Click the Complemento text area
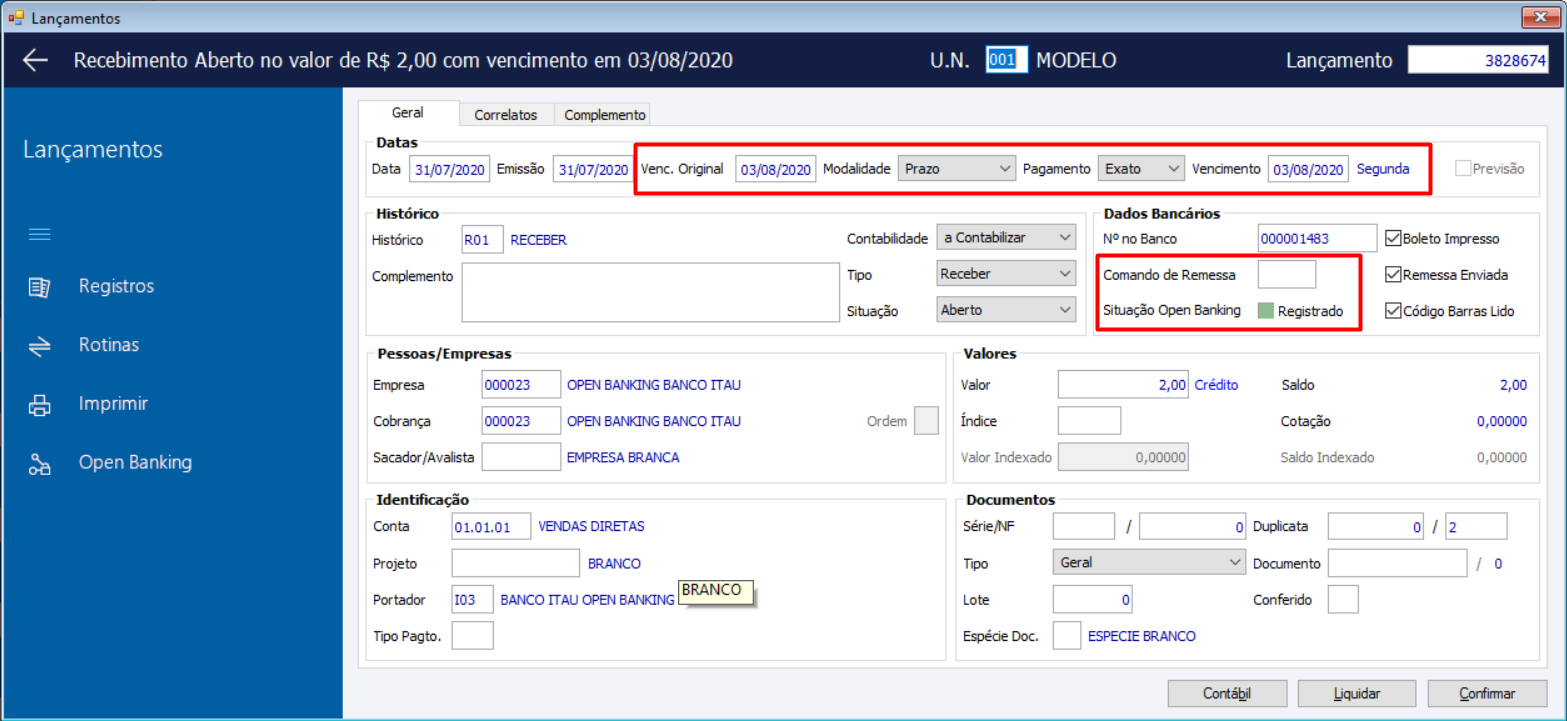1567x721 pixels. click(649, 291)
